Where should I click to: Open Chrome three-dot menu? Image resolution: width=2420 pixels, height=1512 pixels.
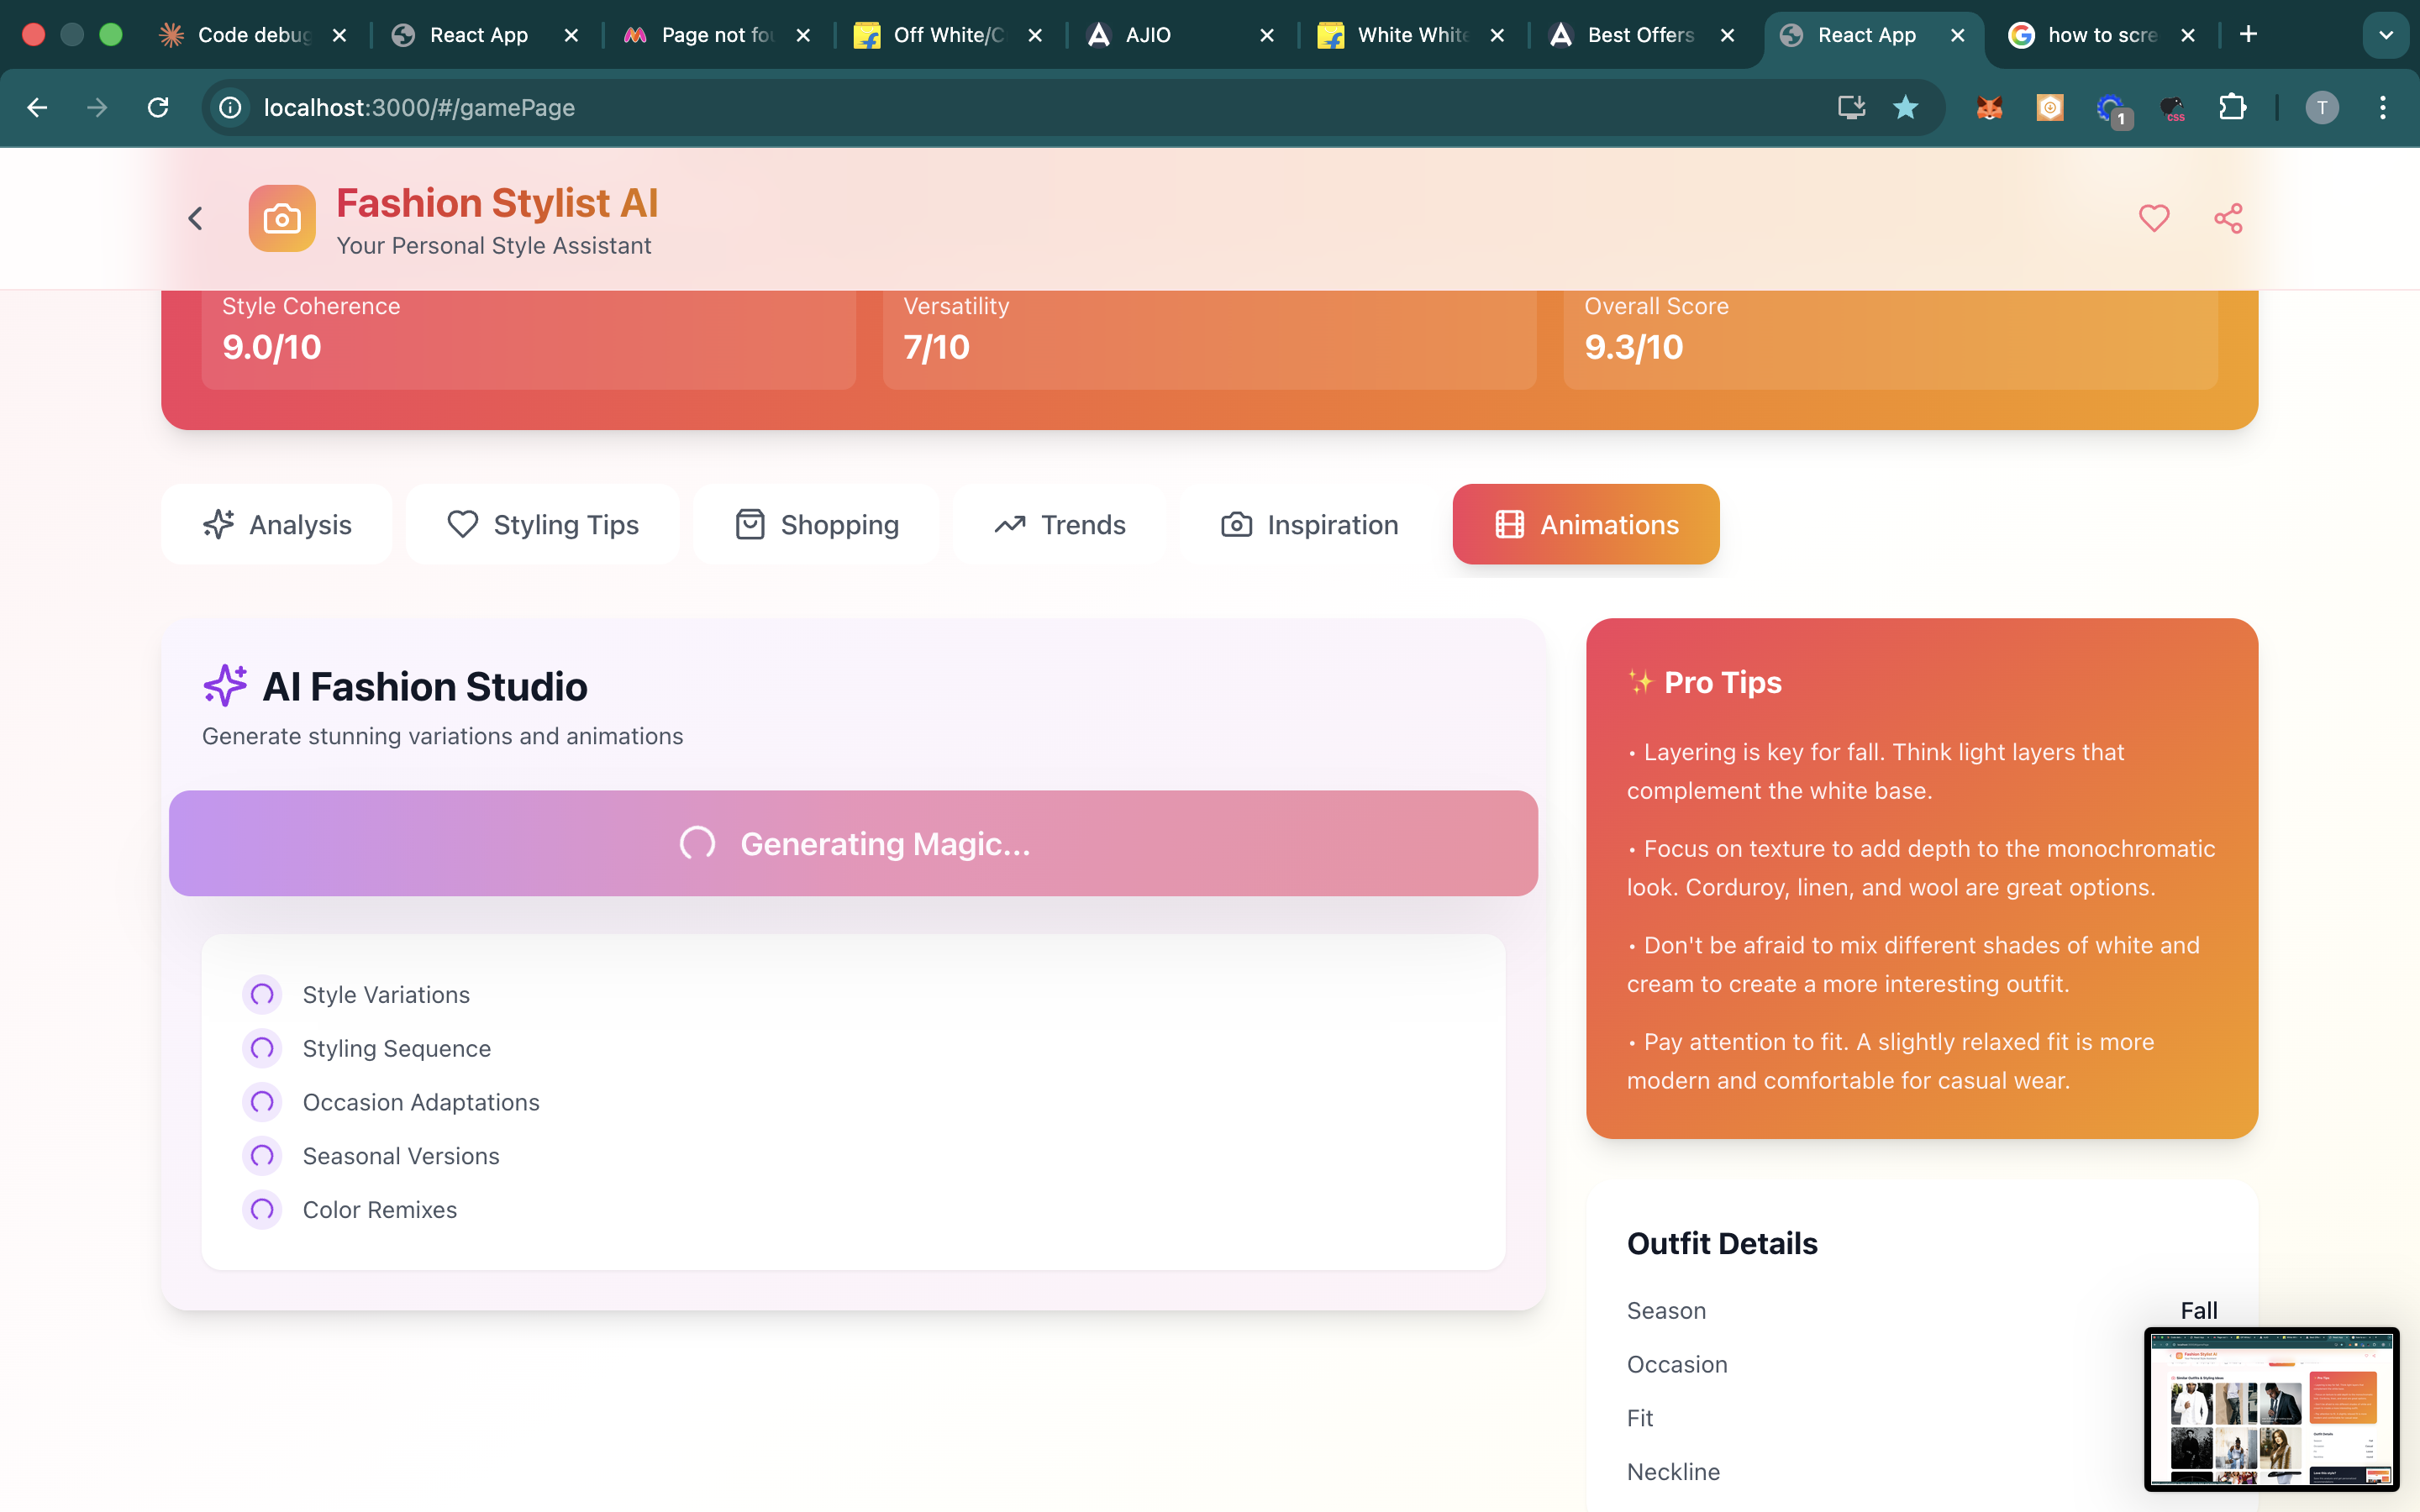tap(2383, 107)
